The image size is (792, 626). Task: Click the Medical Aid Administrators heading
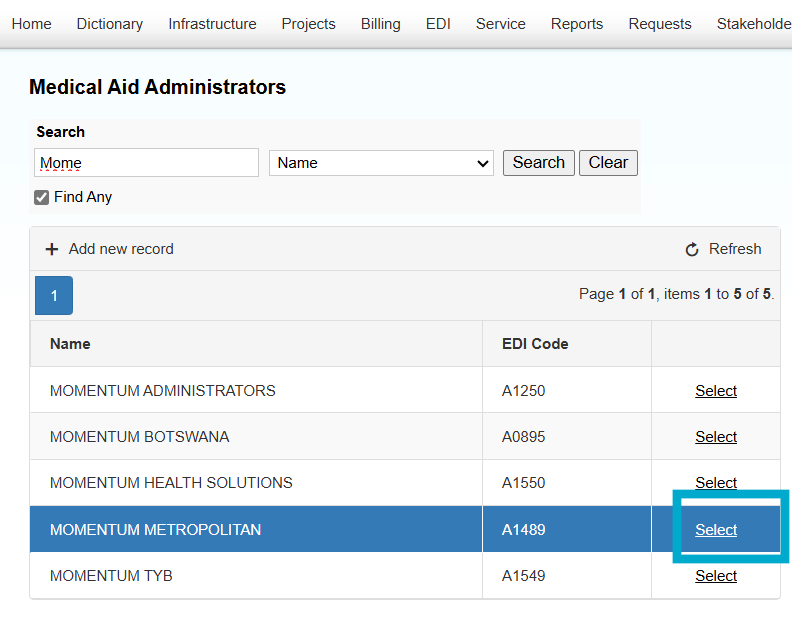[158, 87]
